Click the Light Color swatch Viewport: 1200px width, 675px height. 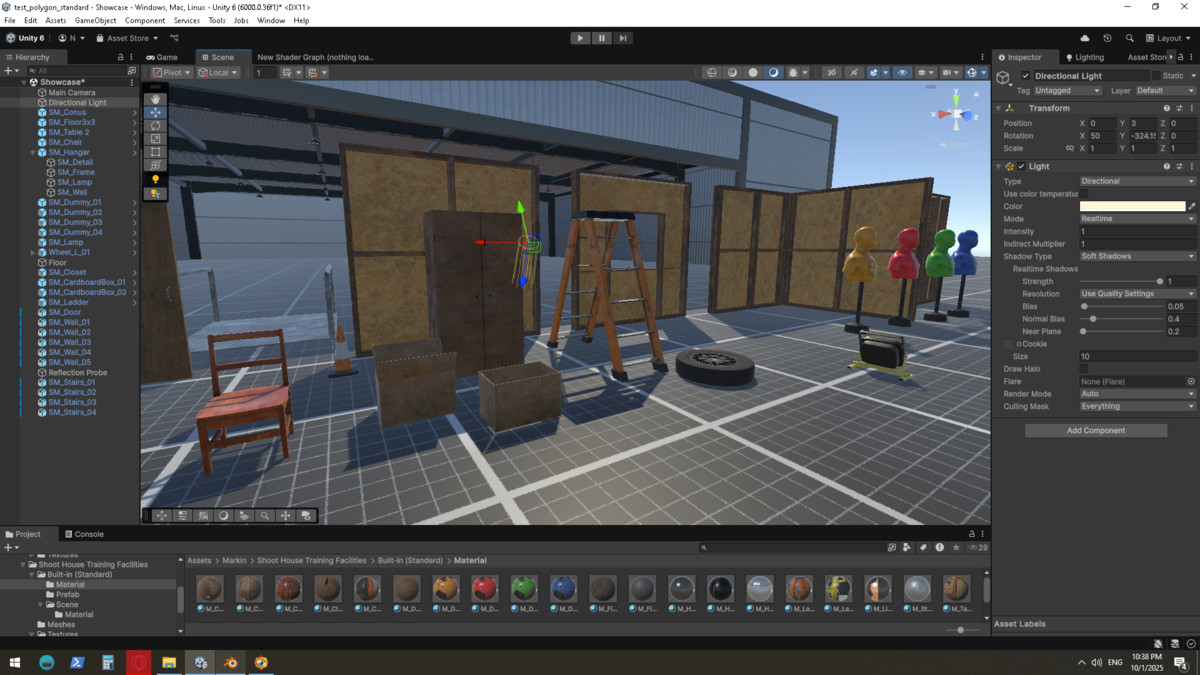[x=1132, y=206]
